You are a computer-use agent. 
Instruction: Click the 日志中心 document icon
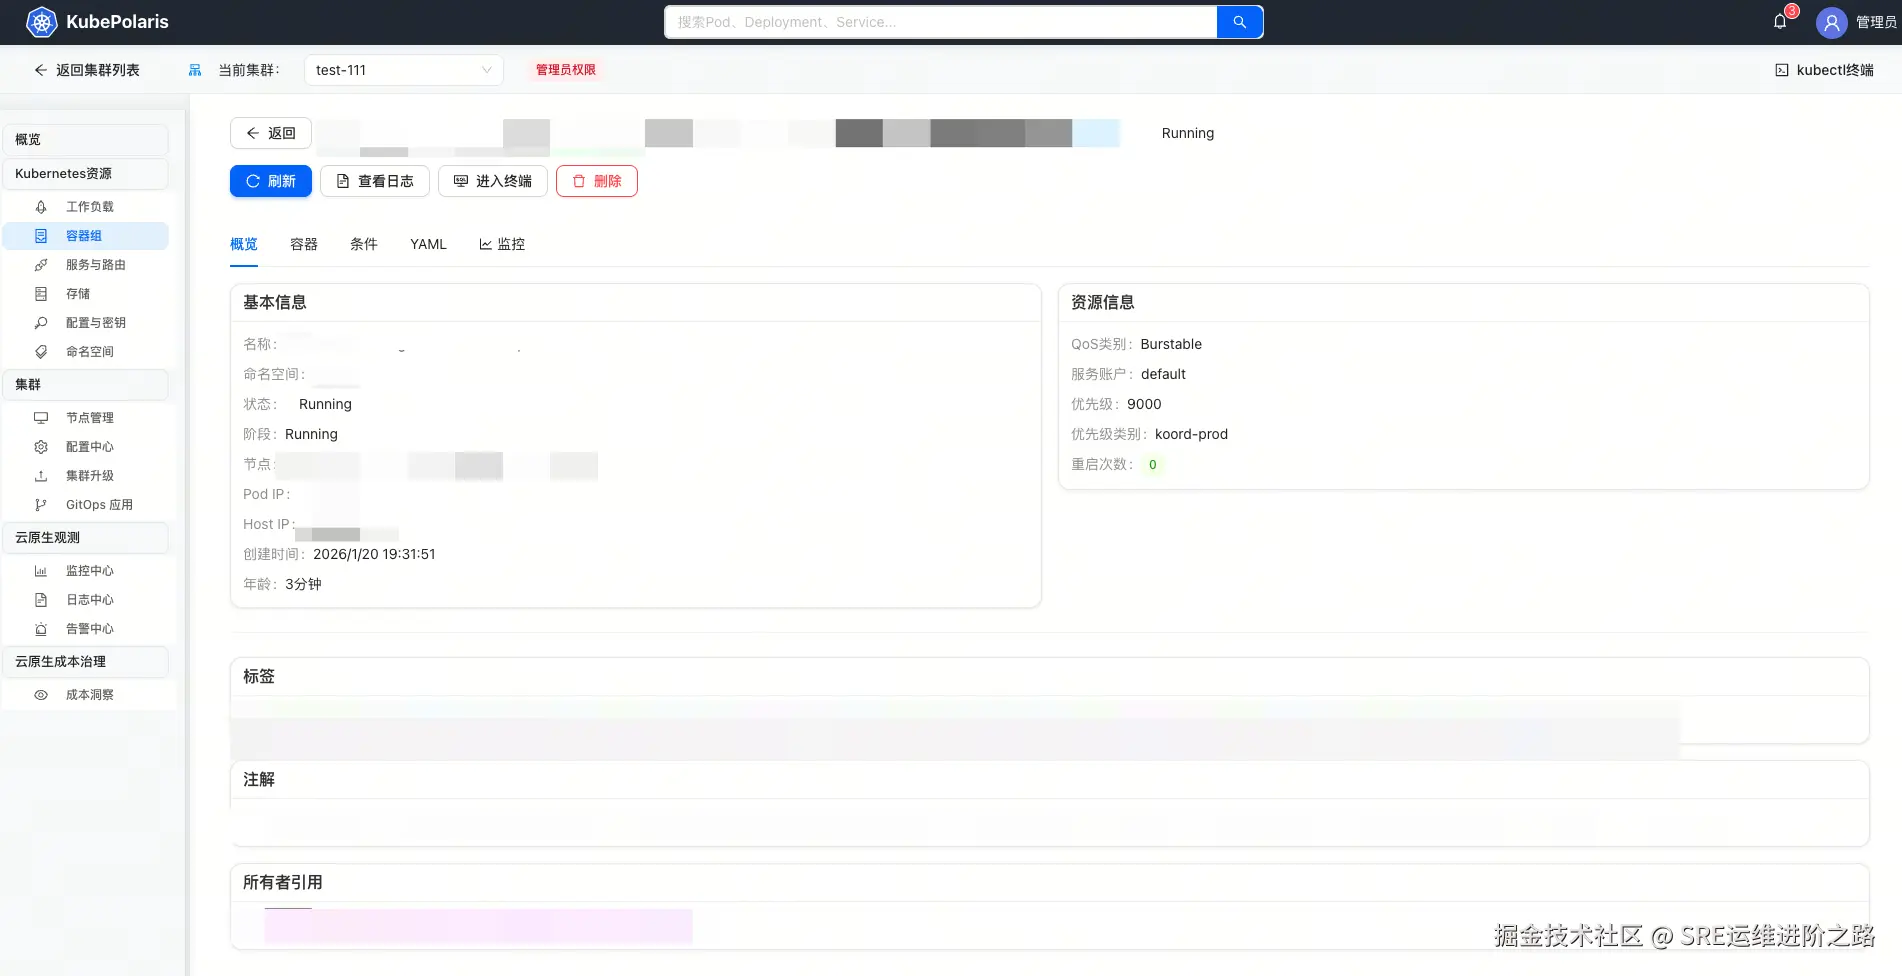pos(41,600)
